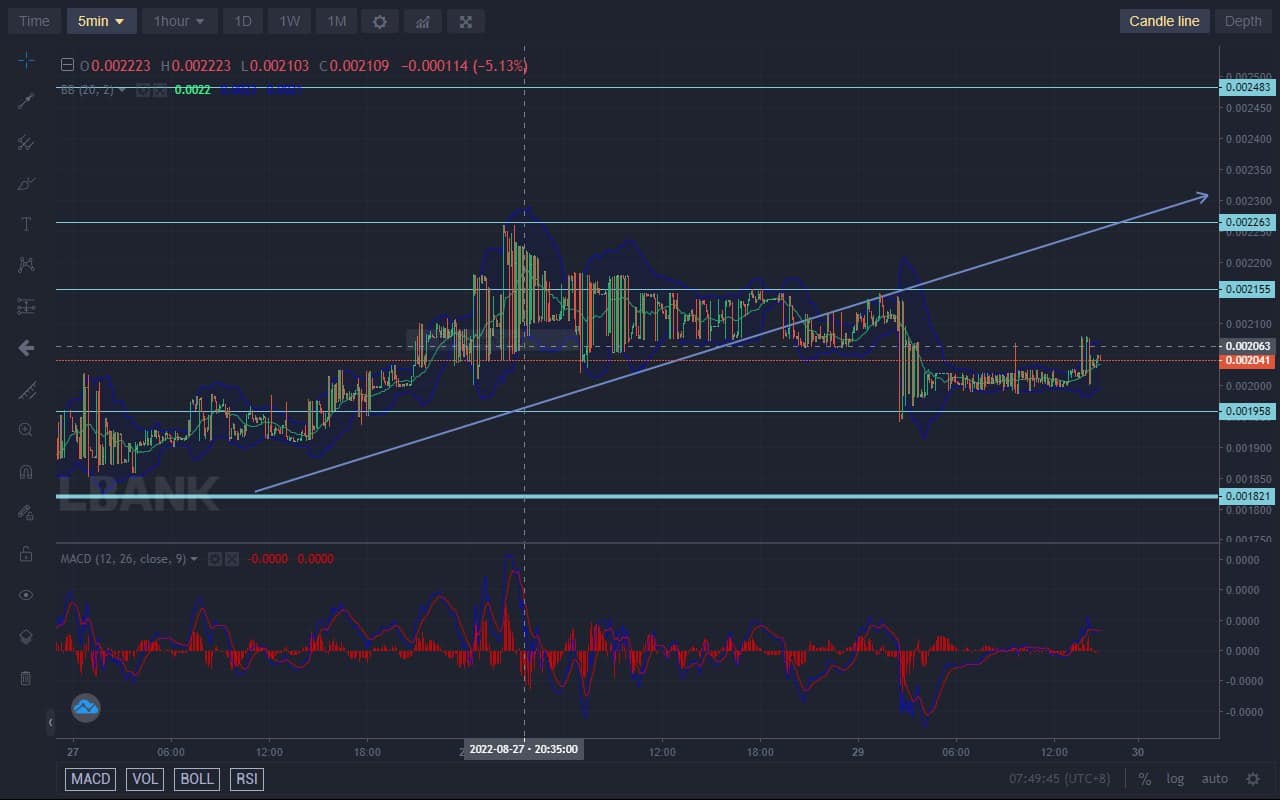Select the 1M interval
The width and height of the screenshot is (1280, 800).
click(x=337, y=21)
